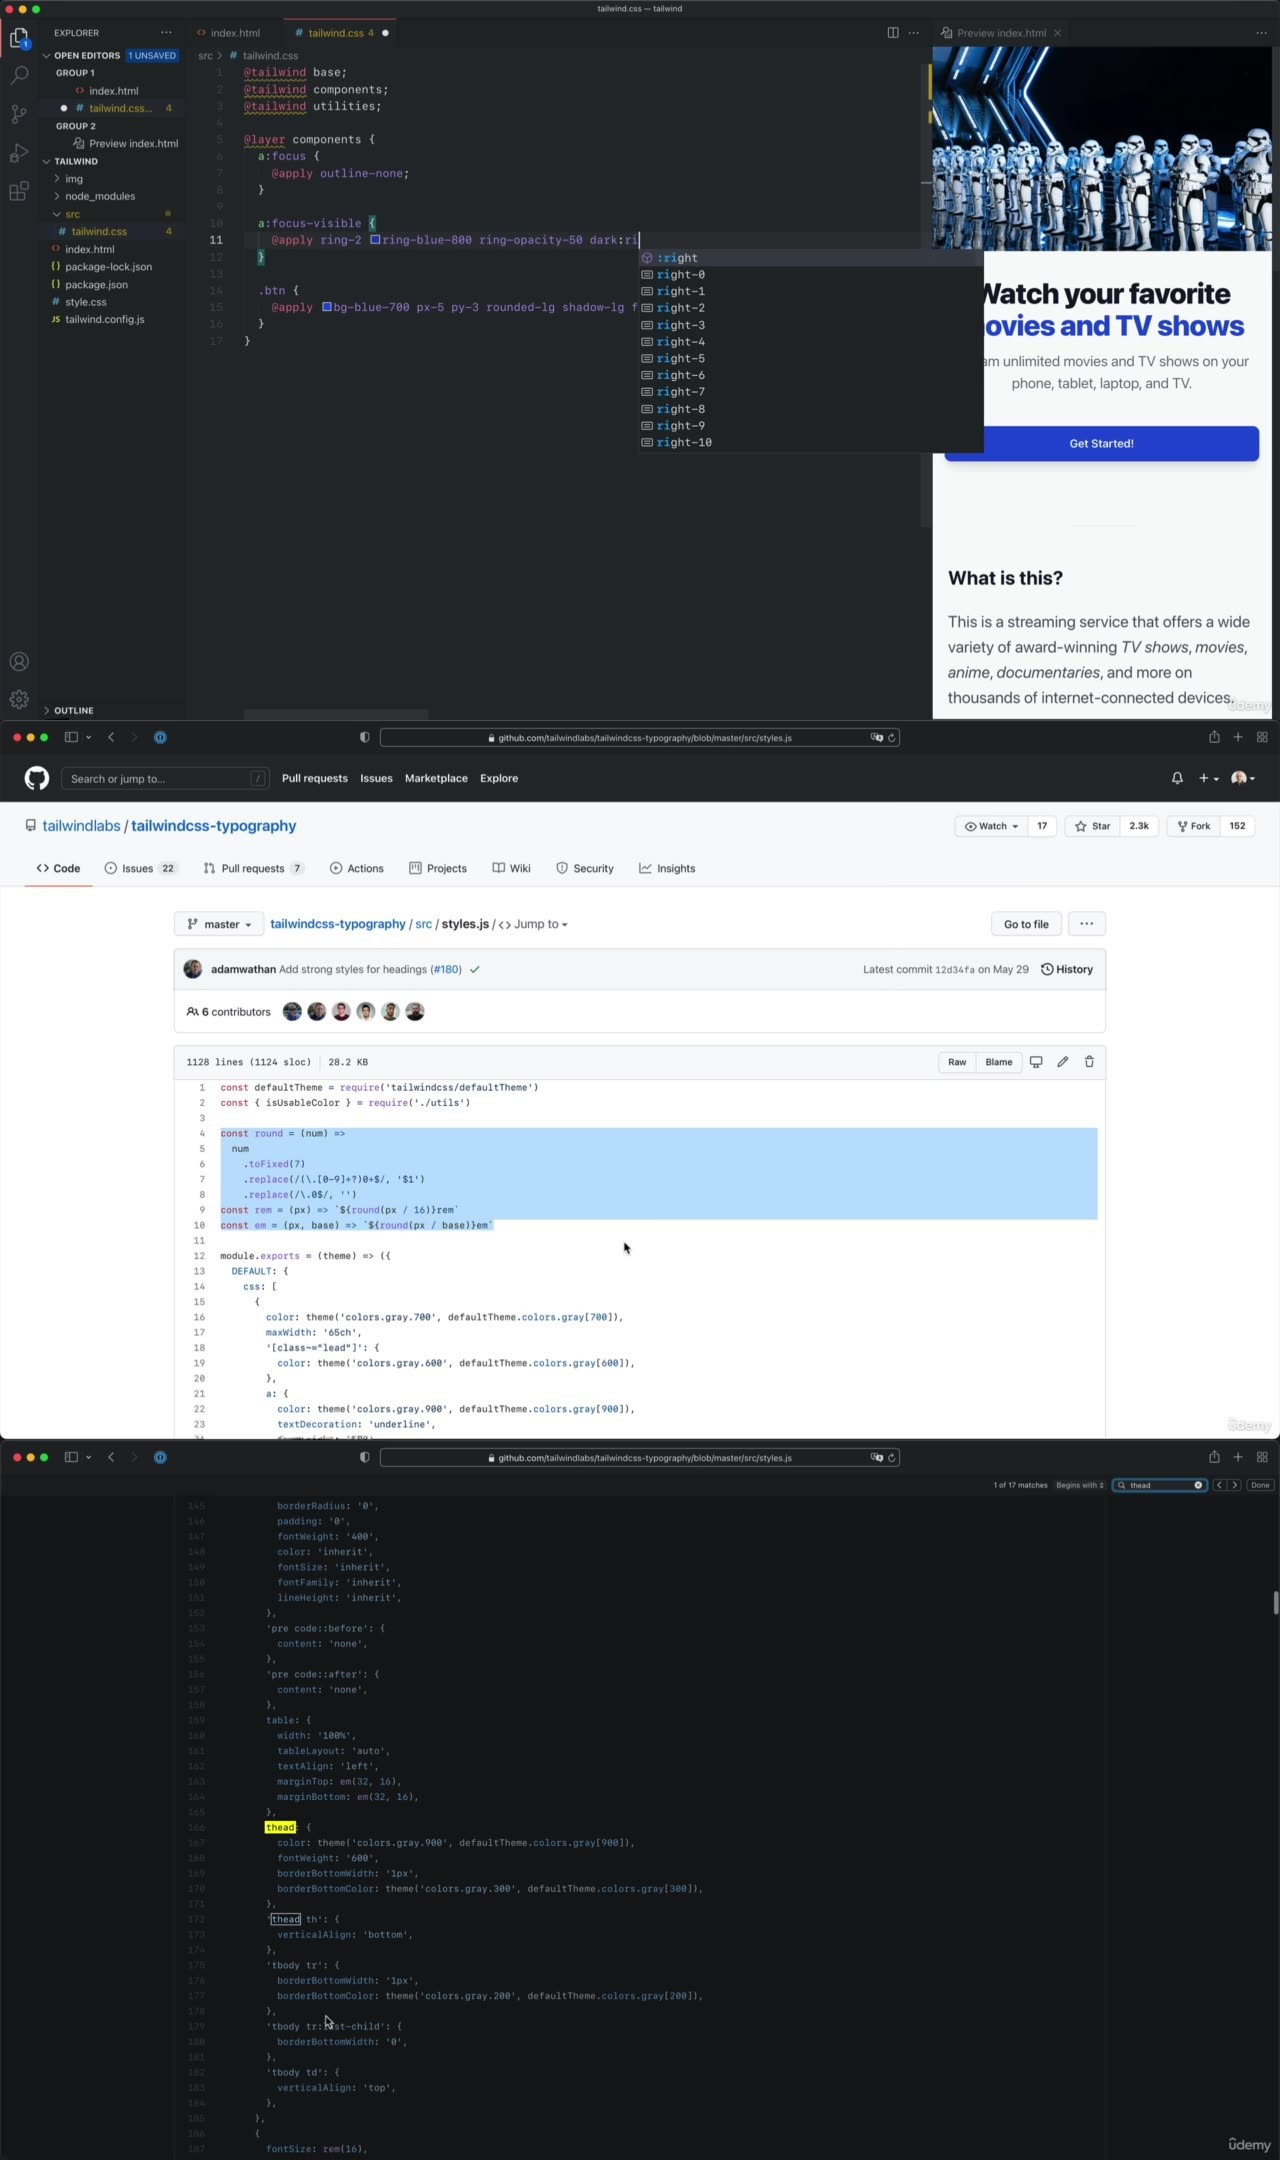Open the Search view in activity bar
This screenshot has height=2160, width=1280.
19,76
